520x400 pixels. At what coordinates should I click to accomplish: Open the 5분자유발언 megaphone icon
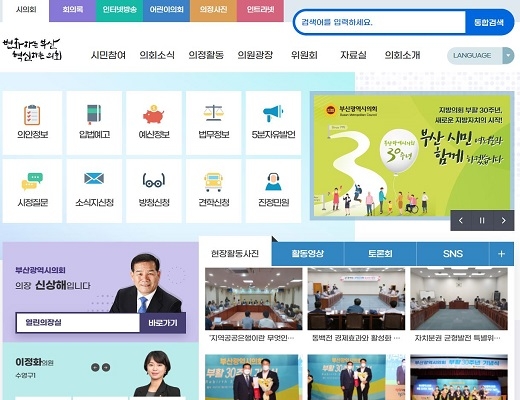point(273,114)
